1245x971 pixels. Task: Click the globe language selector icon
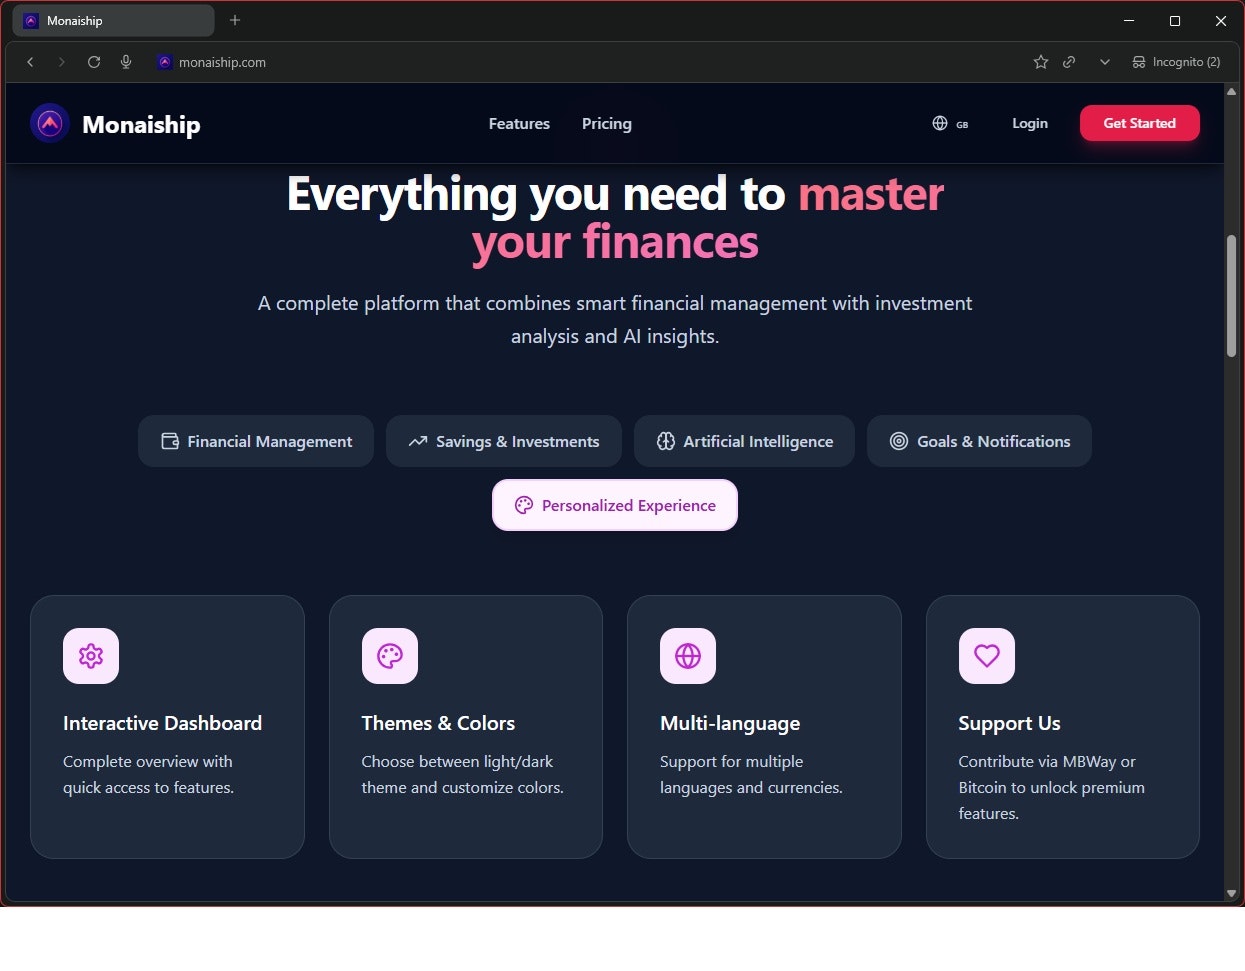point(940,124)
